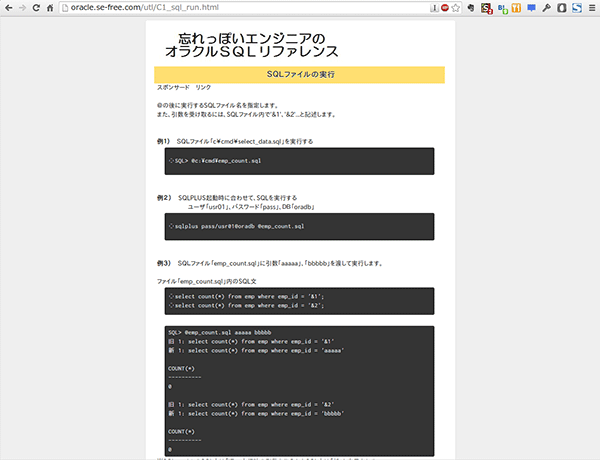The height and width of the screenshot is (460, 600).
Task: Click the line beginning @の後に実行するSQLファイル名
Action: pyautogui.click(x=218, y=105)
